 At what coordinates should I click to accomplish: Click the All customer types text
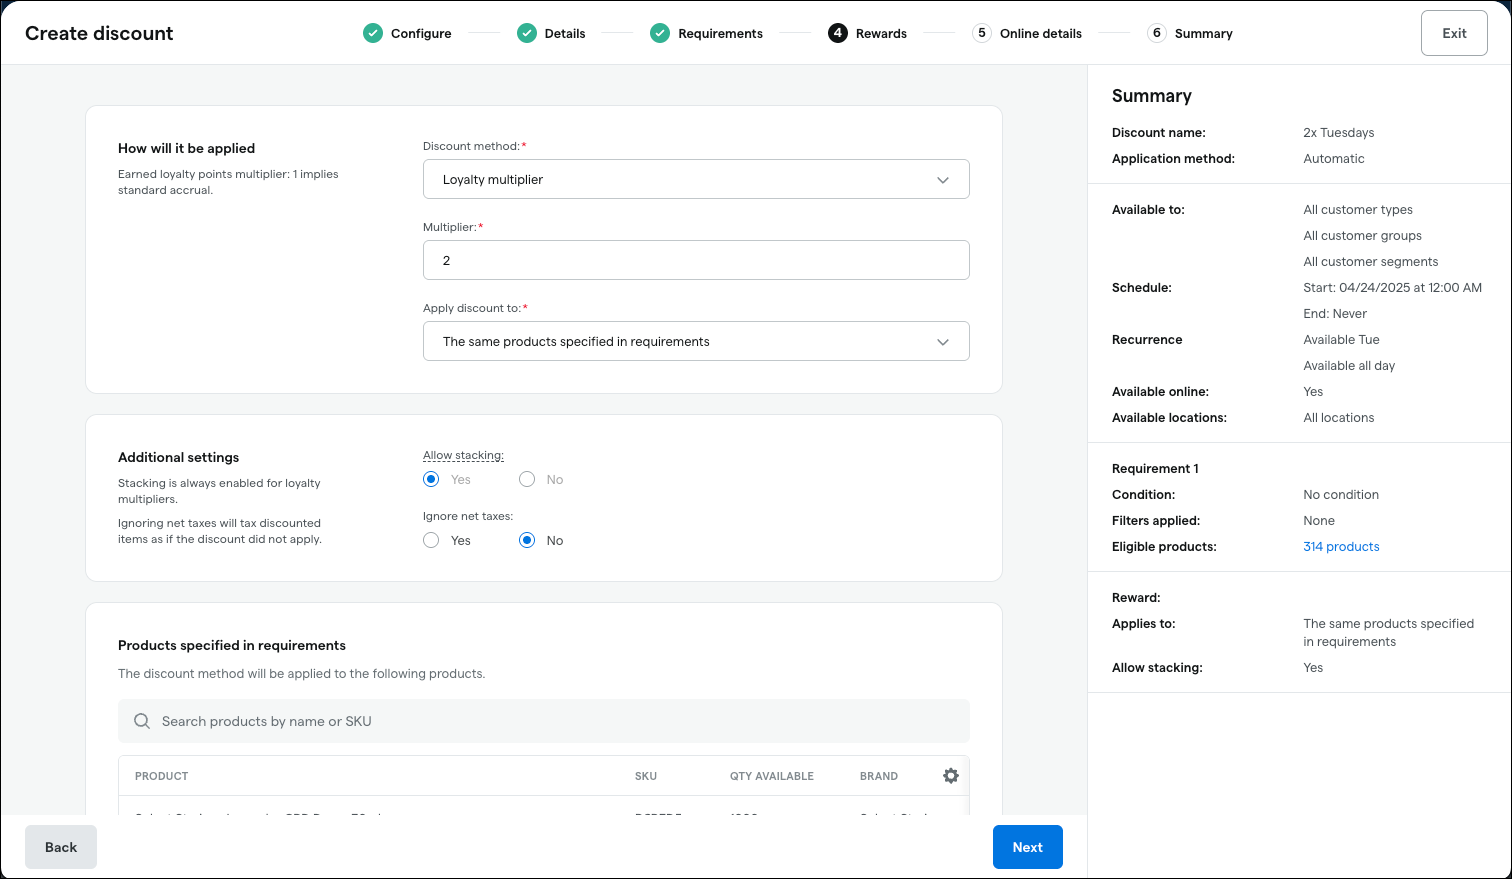(x=1358, y=209)
